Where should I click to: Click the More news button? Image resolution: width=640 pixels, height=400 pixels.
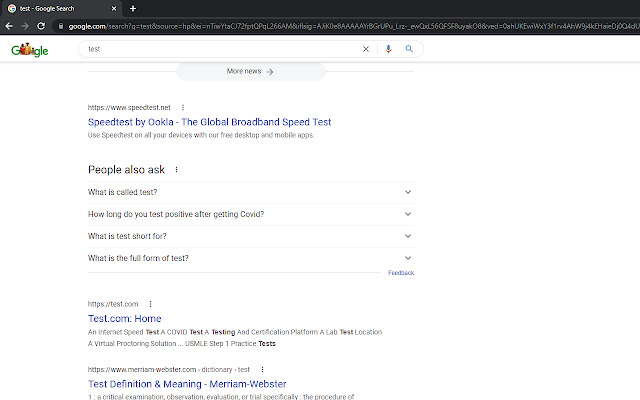(x=250, y=71)
